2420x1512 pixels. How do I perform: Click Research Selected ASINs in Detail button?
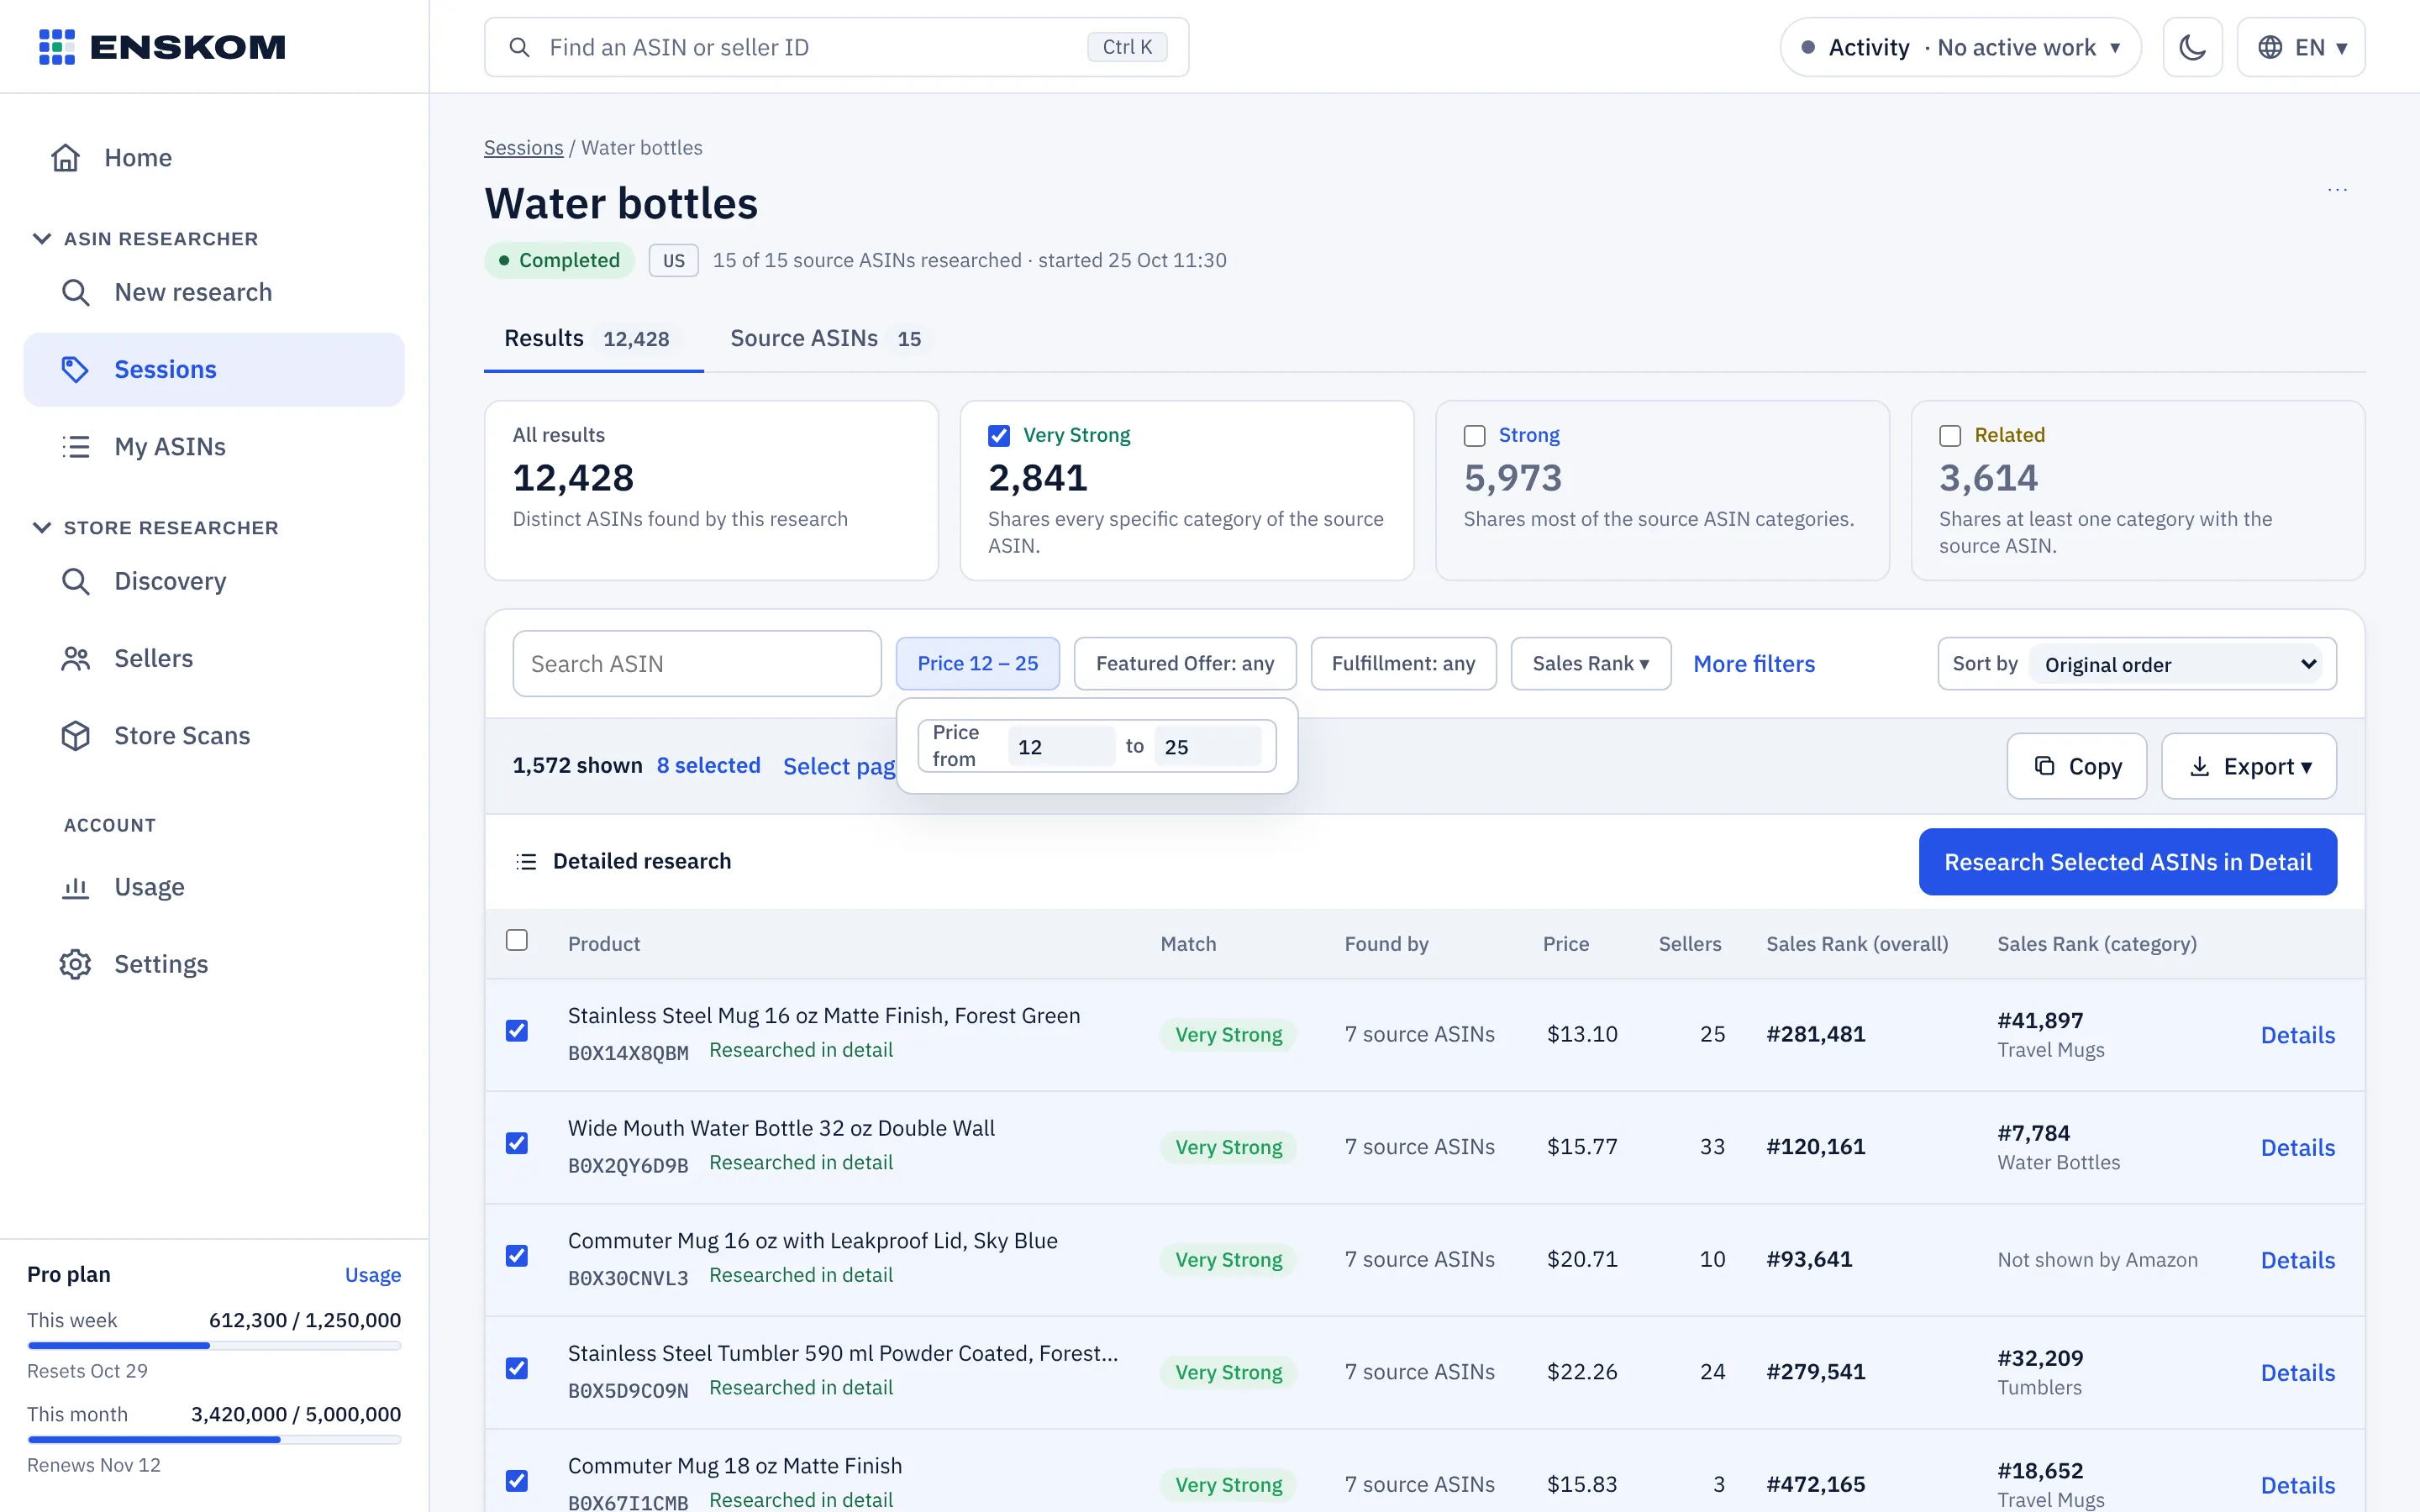[2127, 862]
